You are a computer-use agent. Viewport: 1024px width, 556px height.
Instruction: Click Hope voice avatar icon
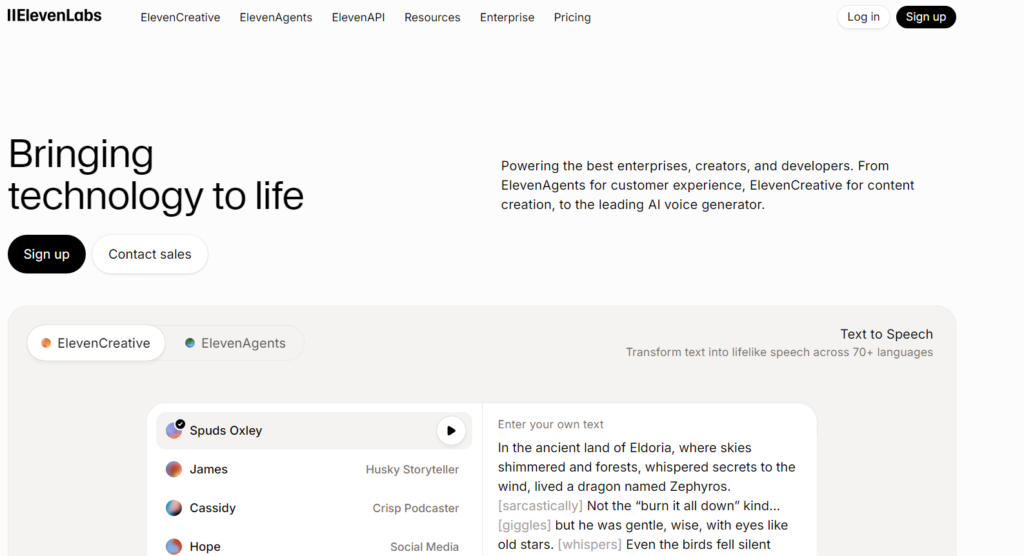[x=174, y=546]
